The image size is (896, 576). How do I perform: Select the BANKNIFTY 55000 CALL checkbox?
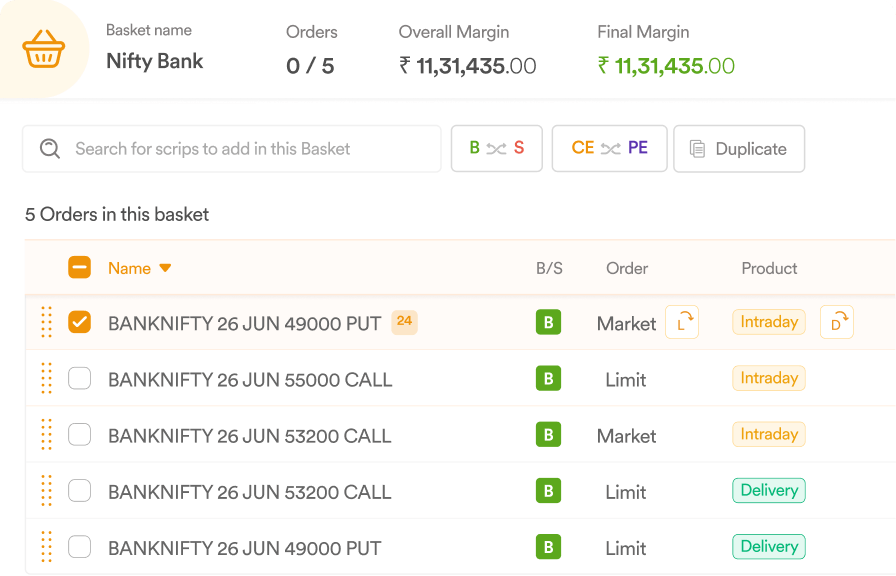click(x=79, y=378)
